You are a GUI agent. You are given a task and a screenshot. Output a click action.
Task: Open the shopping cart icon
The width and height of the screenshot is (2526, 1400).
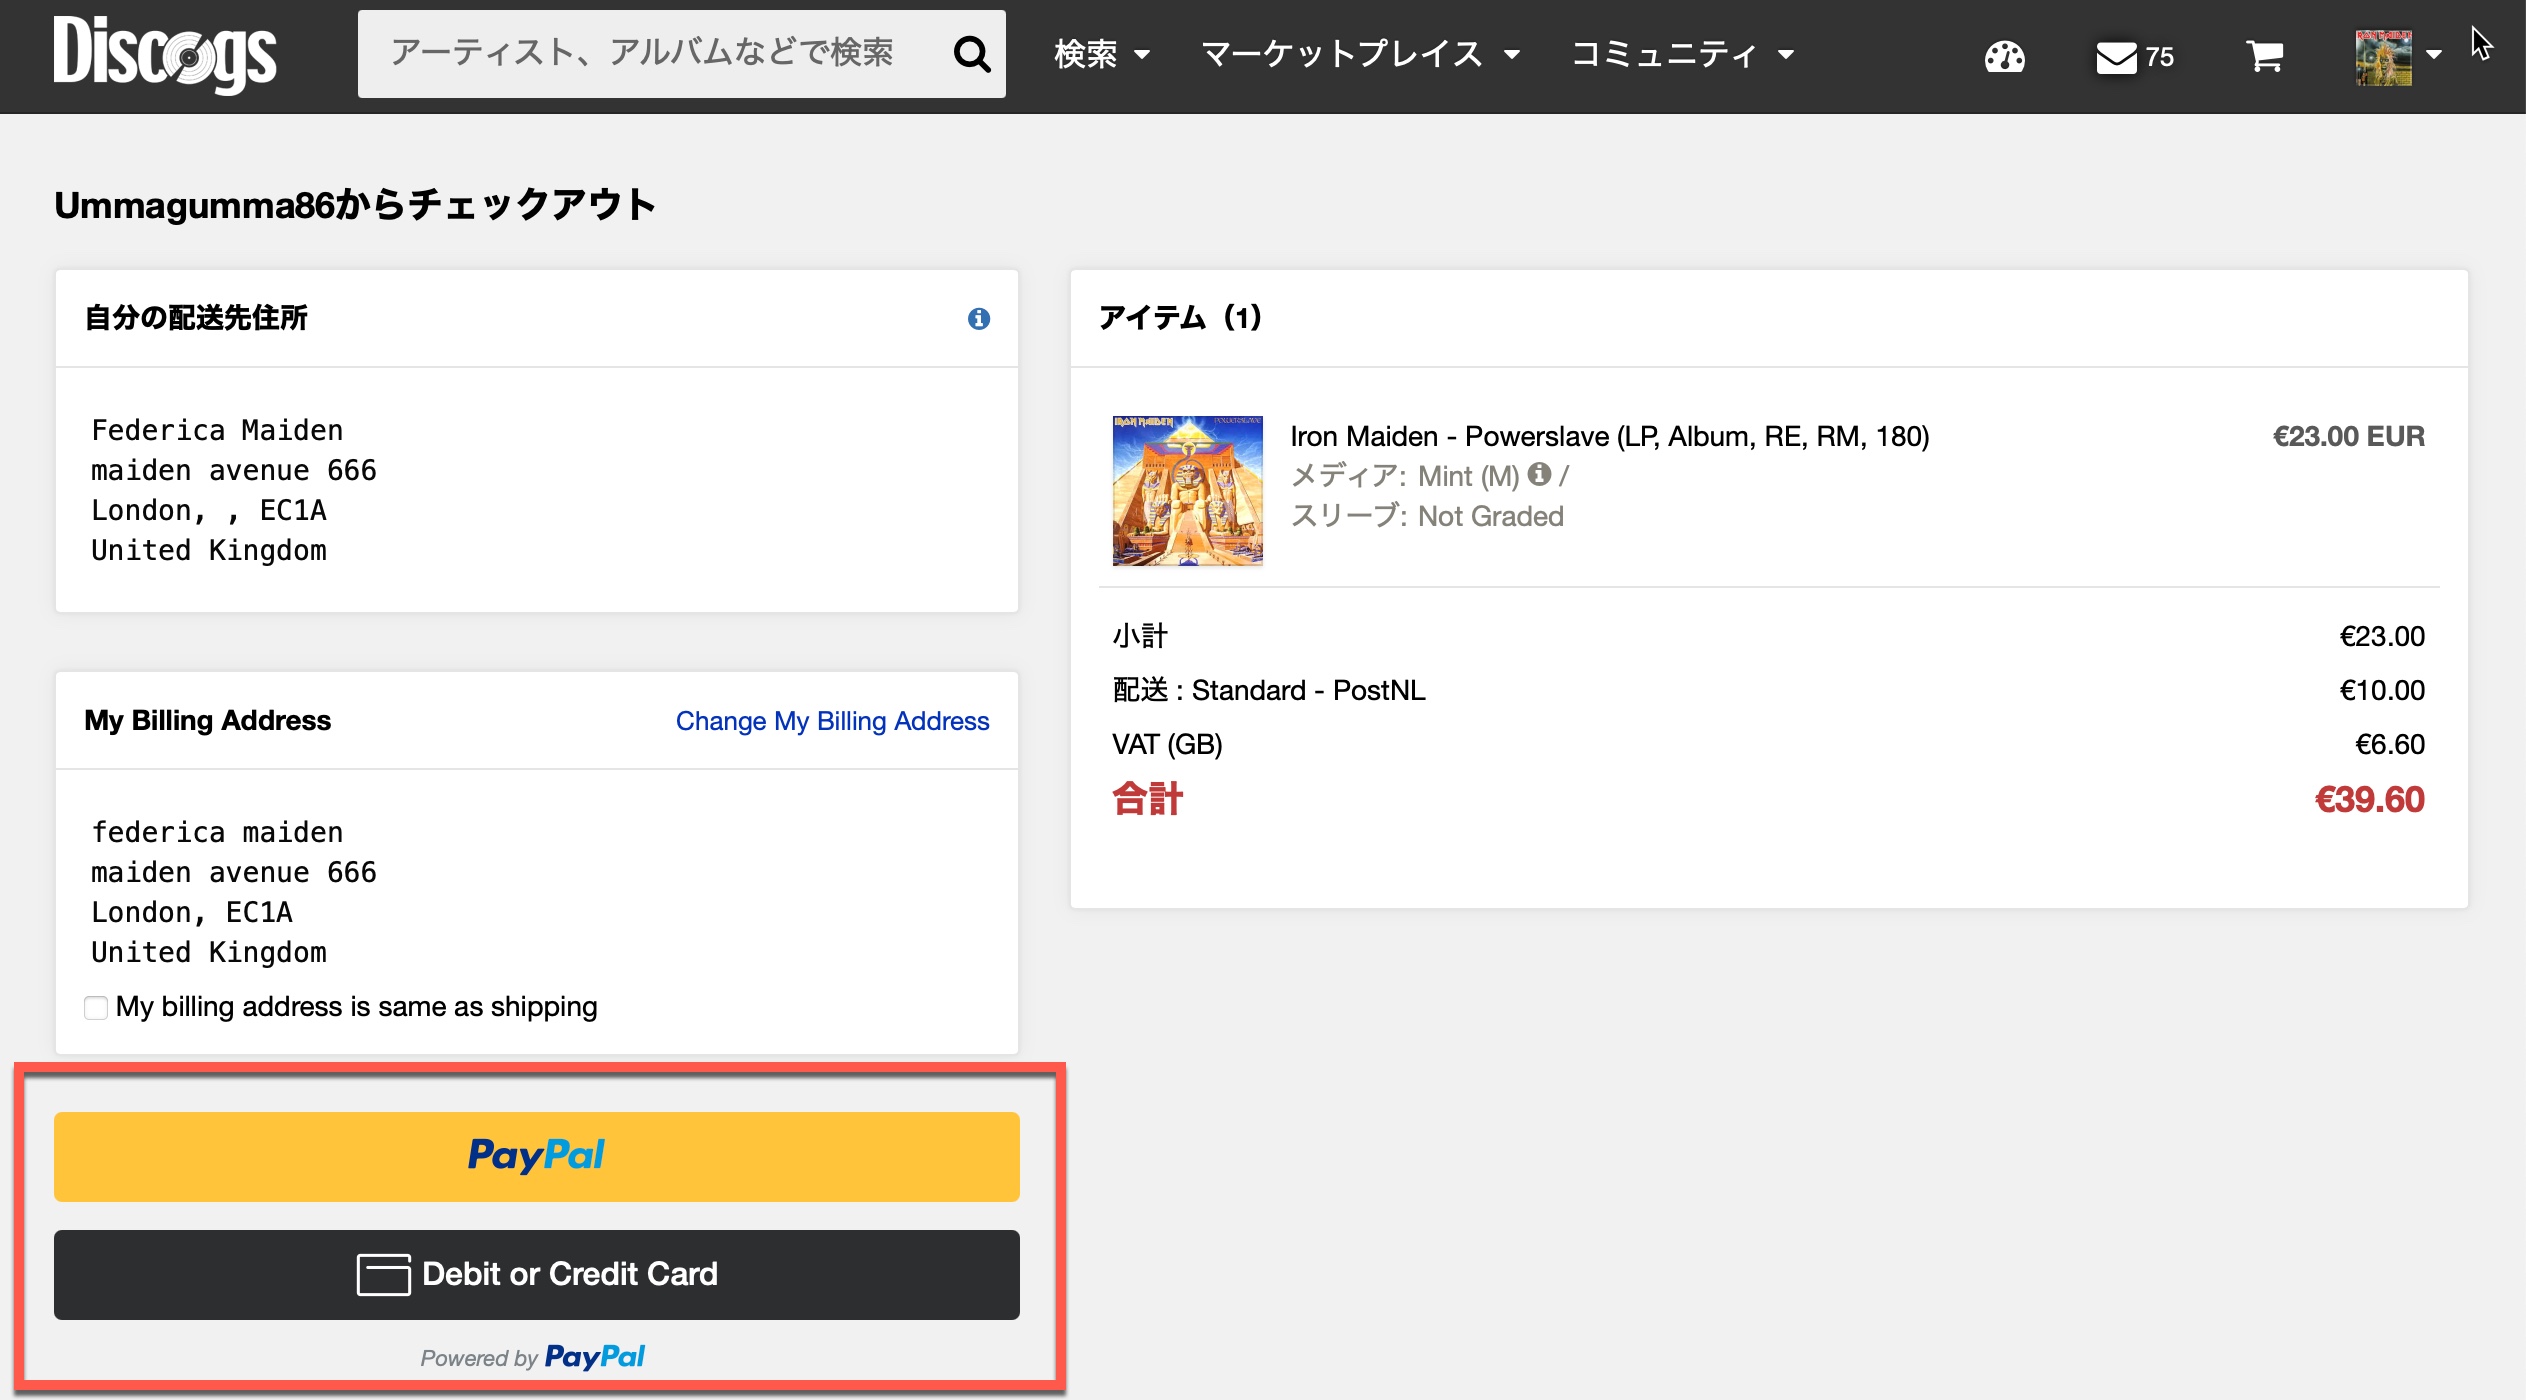[x=2264, y=57]
